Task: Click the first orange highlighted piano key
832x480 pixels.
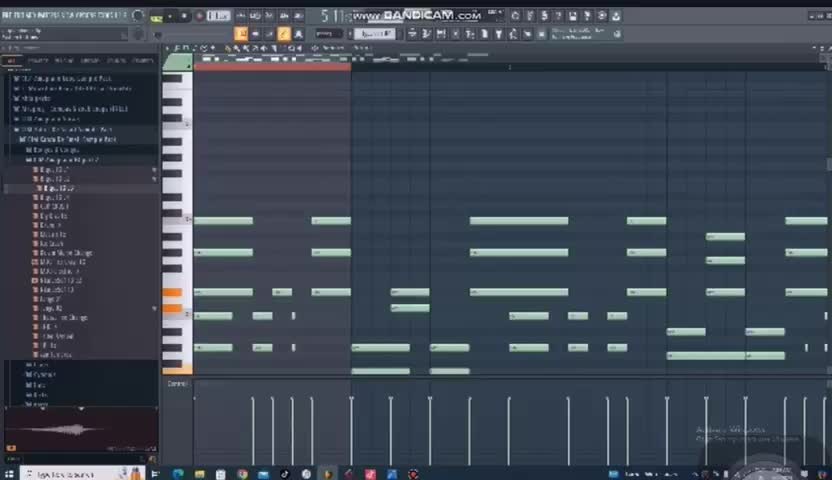Action: [x=172, y=292]
